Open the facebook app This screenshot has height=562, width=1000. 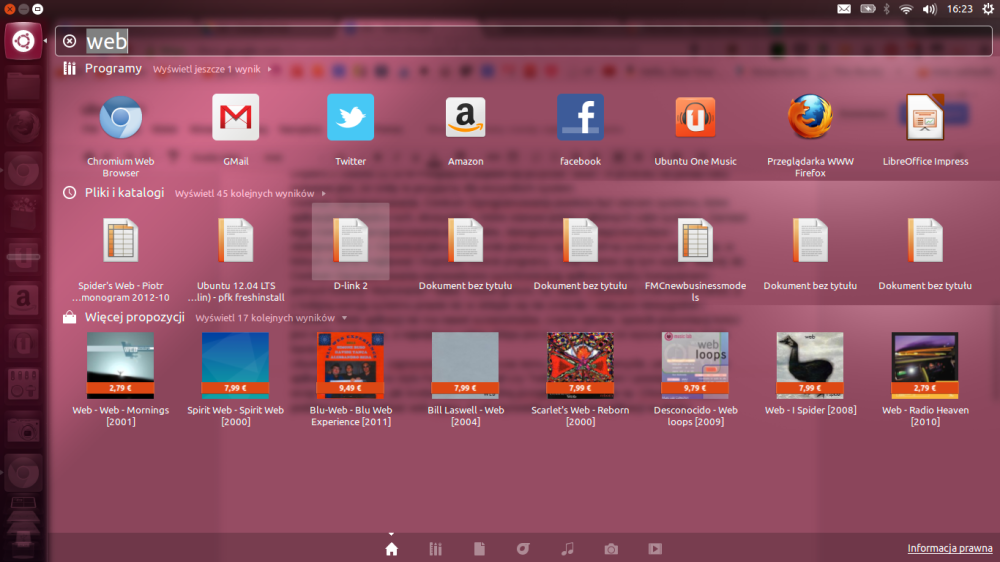(580, 117)
